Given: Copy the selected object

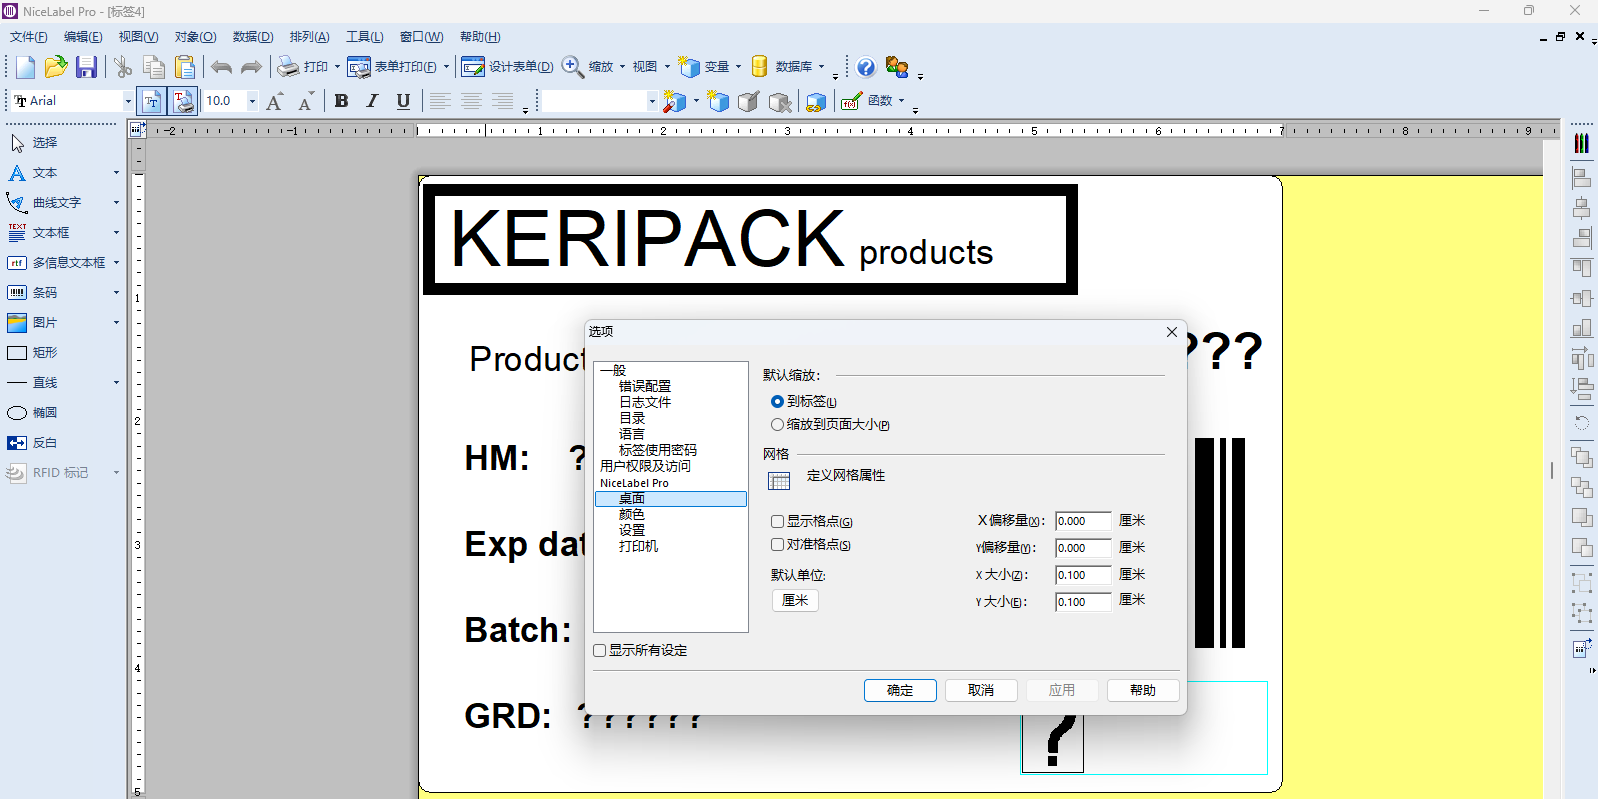Looking at the screenshot, I should (154, 67).
